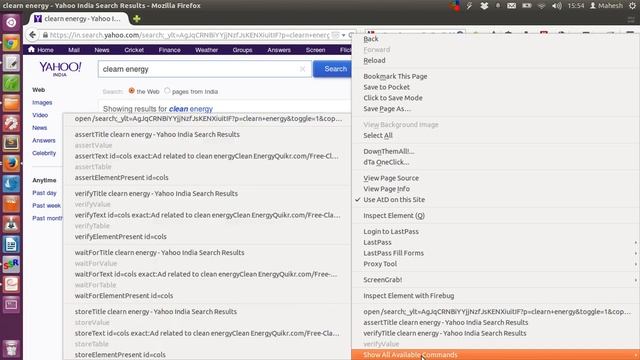Toggle "Use AtD on this Site" check item
This screenshot has height=360, width=640.
[x=496, y=200]
